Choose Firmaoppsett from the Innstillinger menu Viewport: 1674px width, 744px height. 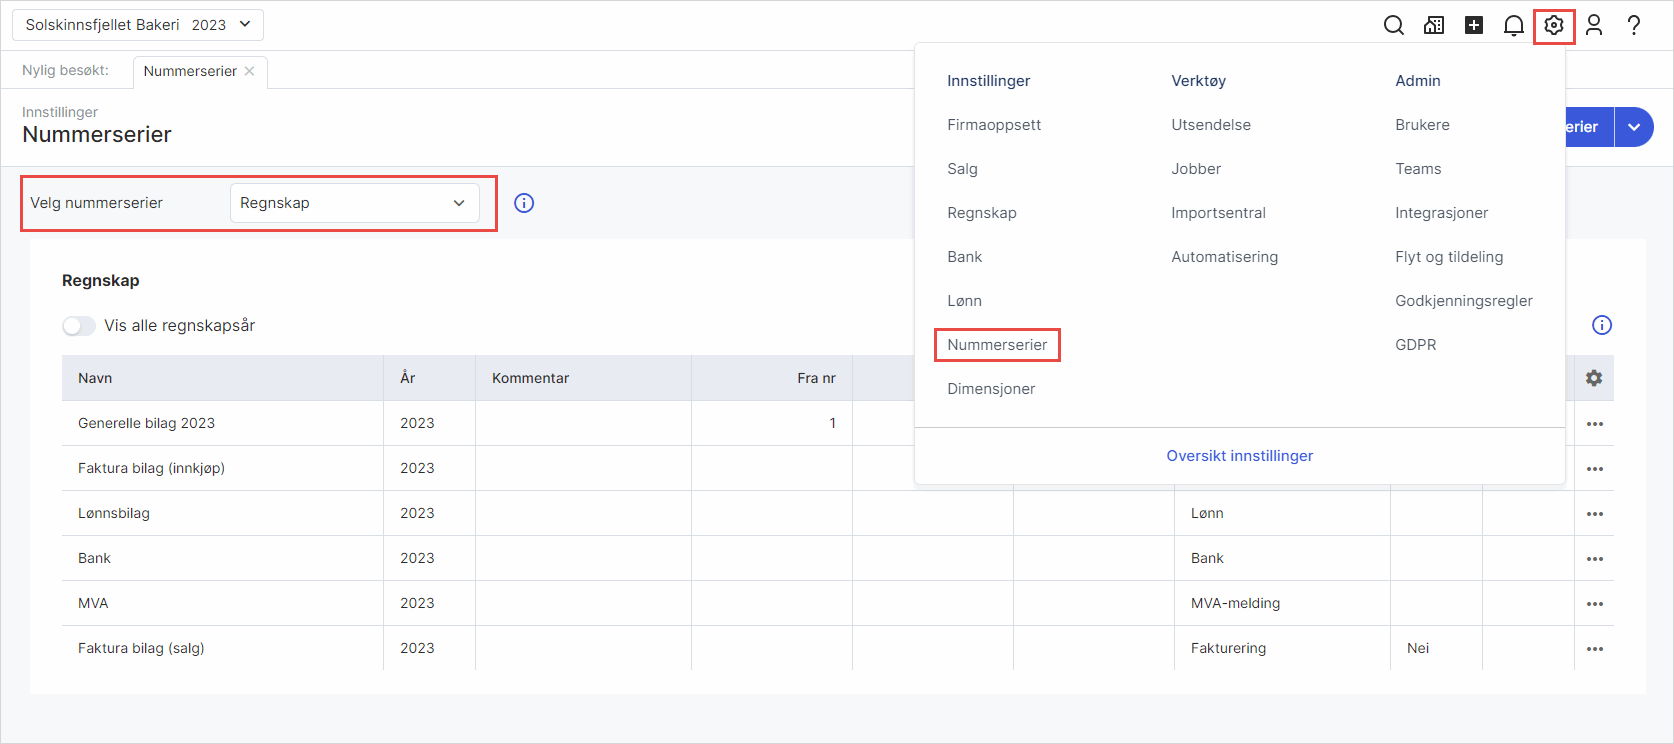pos(994,125)
